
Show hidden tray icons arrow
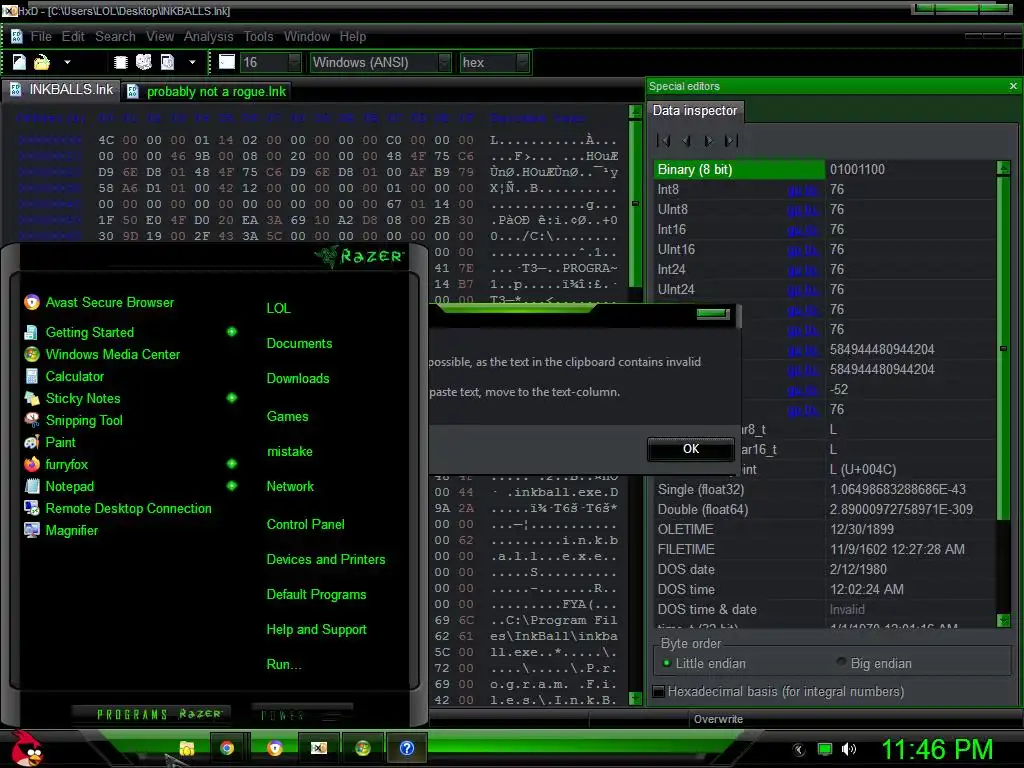799,749
